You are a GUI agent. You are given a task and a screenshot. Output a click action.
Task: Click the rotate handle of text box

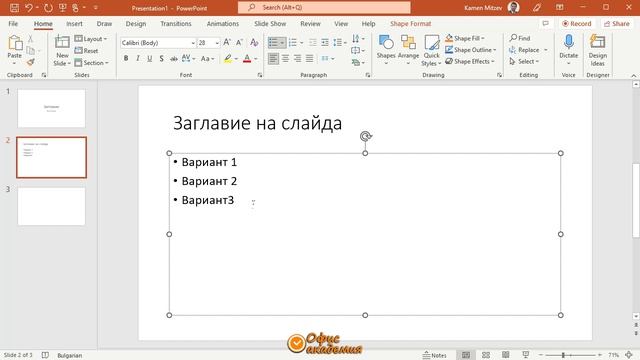[366, 136]
